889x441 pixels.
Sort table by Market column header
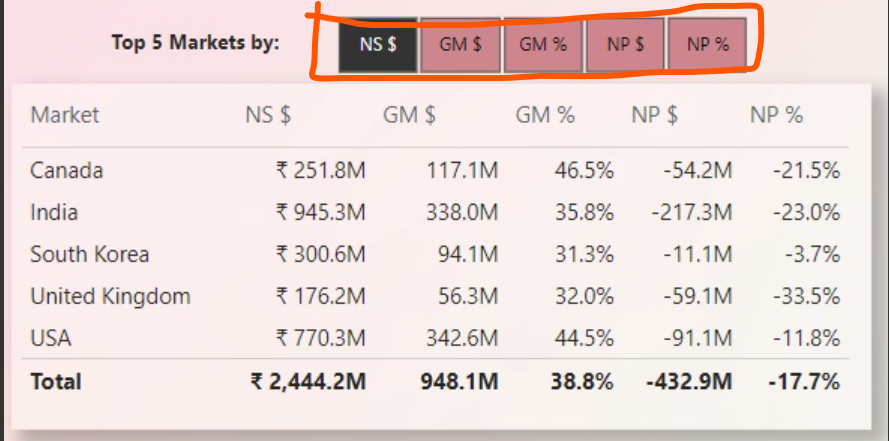tap(65, 115)
